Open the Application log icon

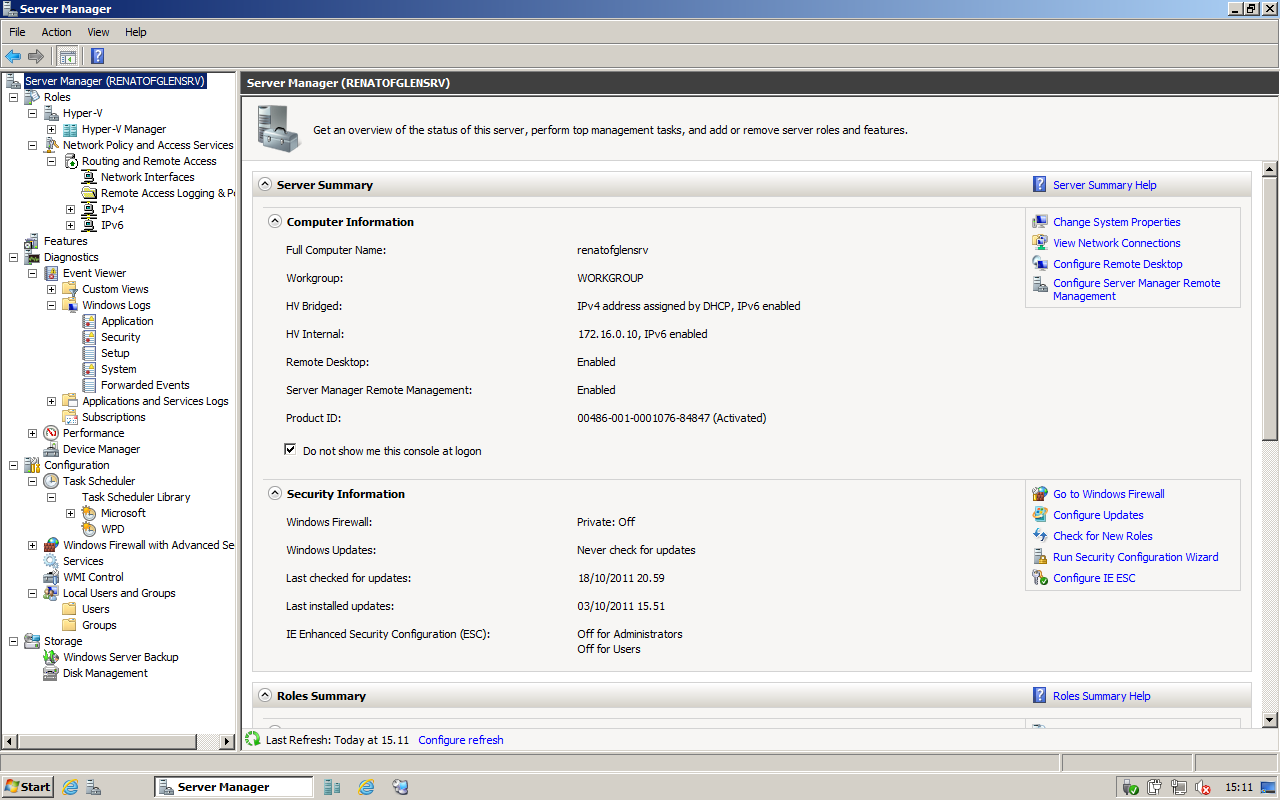pos(89,321)
